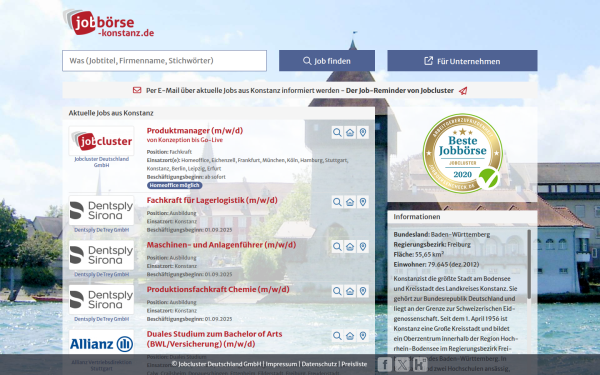Click house icon for Produktionsfachkraft Chemie
The height and width of the screenshot is (375, 600).
(350, 291)
